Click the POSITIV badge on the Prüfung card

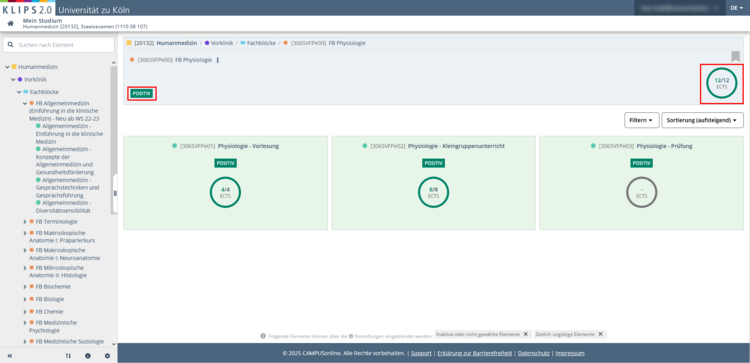[x=641, y=163]
